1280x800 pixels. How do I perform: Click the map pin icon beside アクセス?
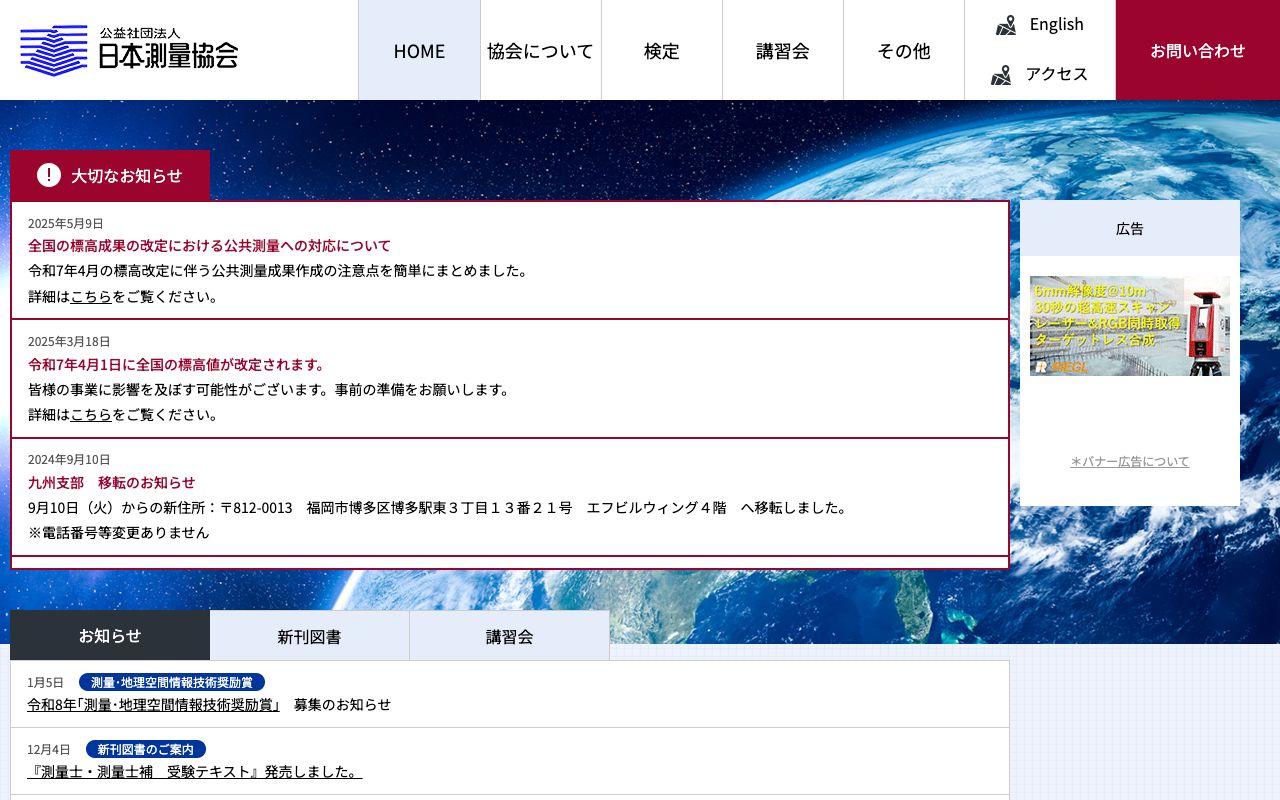tap(1001, 74)
